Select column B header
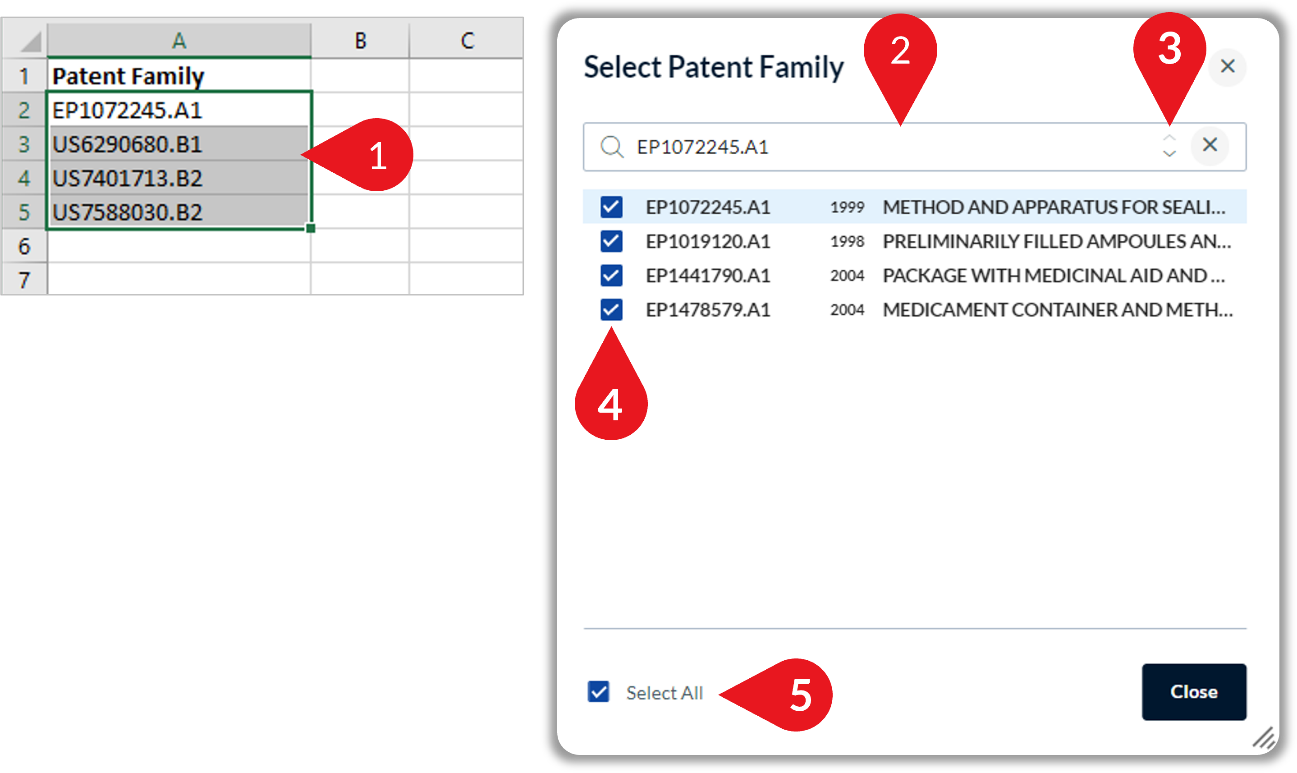 (360, 41)
